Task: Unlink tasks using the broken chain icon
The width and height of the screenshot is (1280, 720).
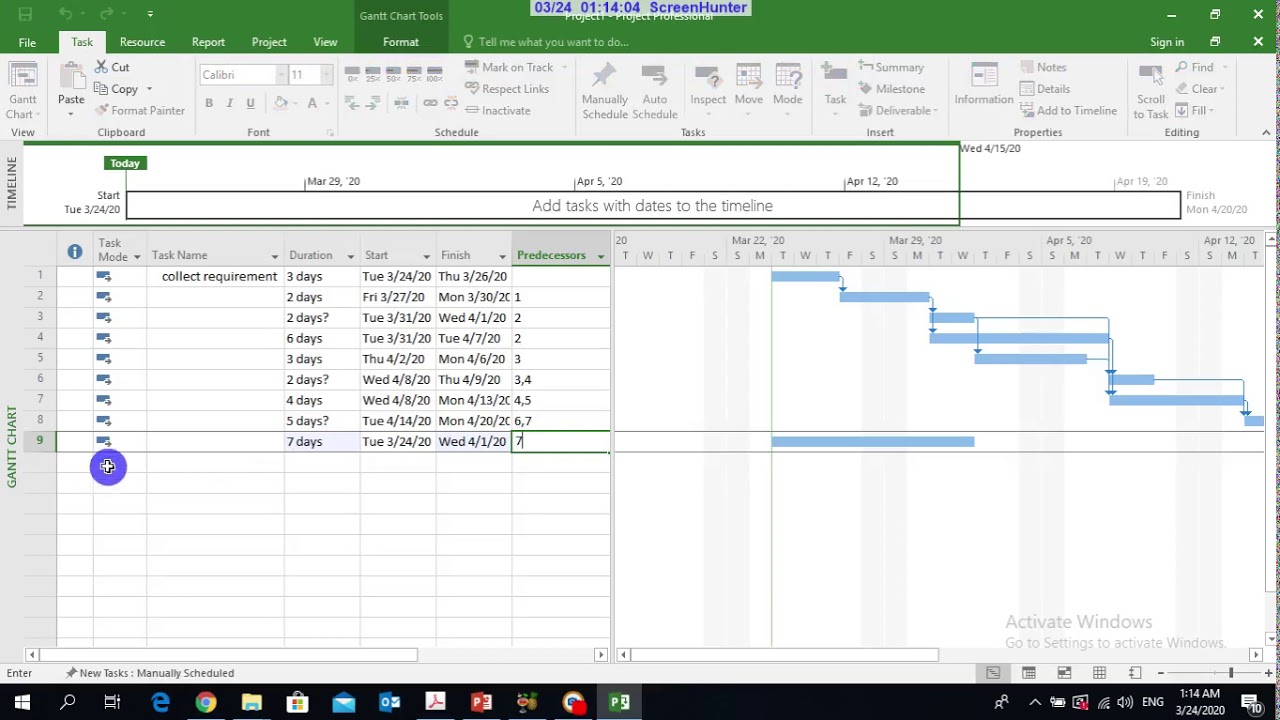Action: (450, 103)
